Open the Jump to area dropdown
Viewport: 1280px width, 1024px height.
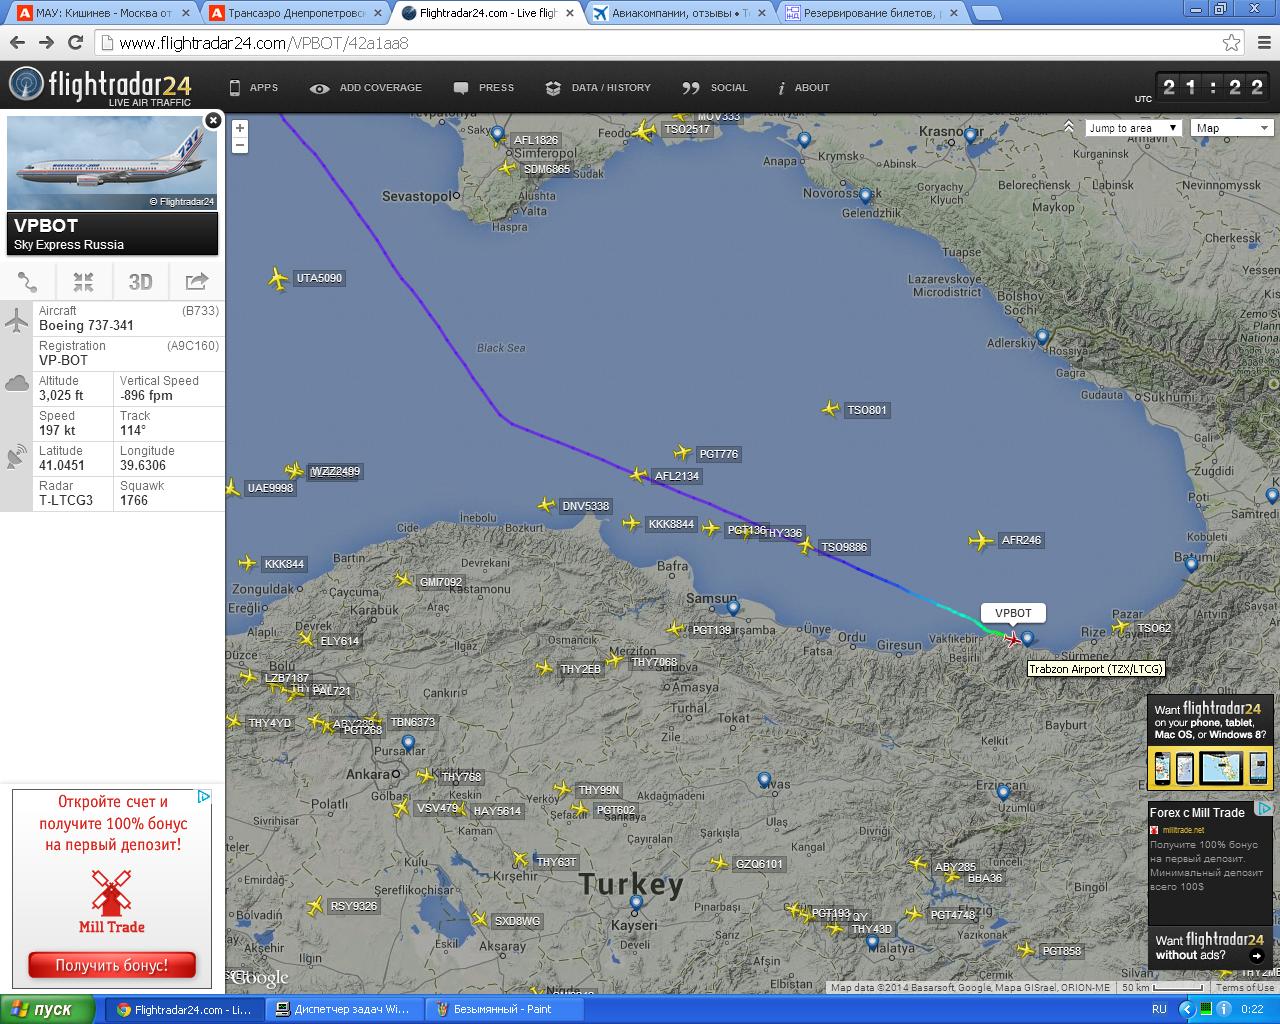[1133, 128]
